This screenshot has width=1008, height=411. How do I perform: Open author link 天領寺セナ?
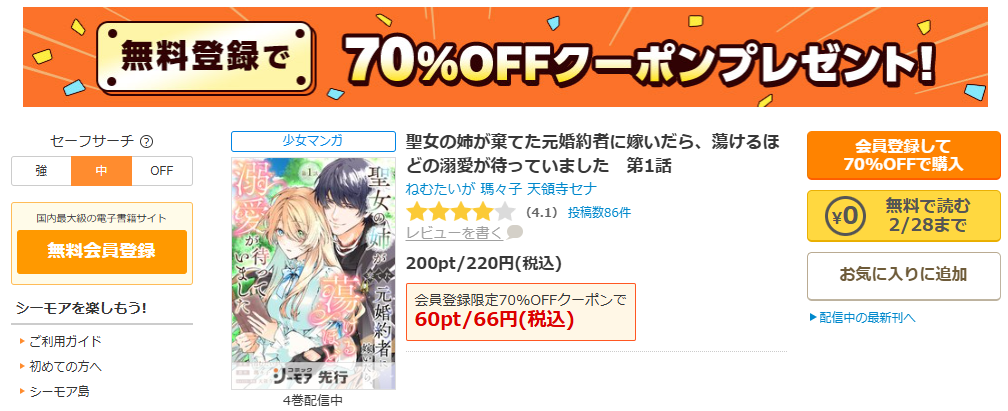(561, 189)
